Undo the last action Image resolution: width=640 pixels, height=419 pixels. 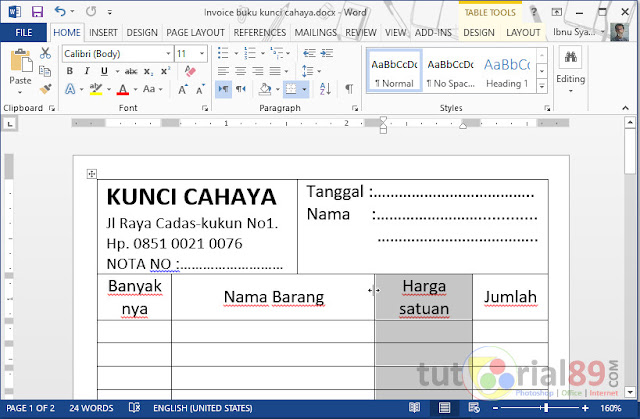coord(60,11)
